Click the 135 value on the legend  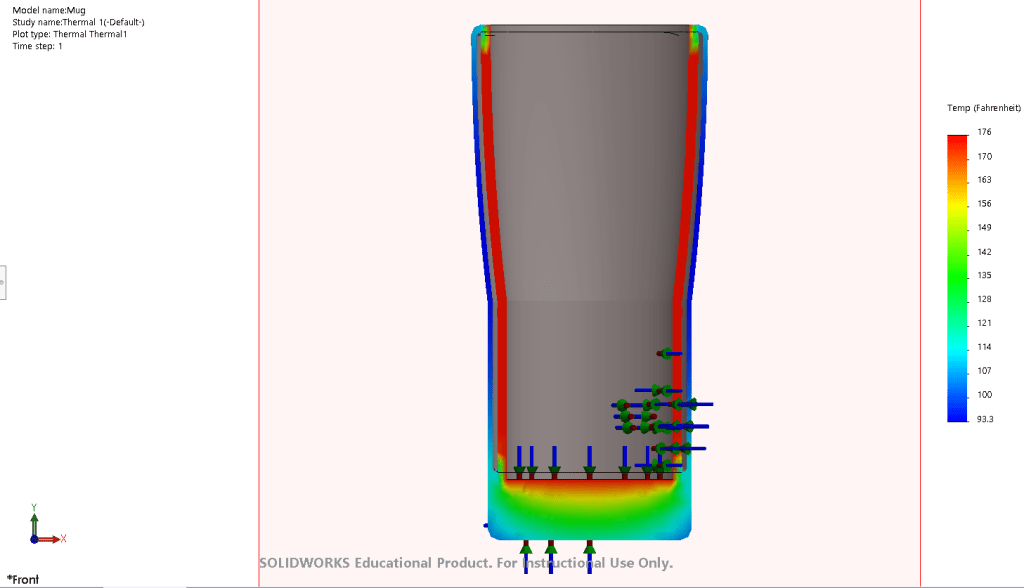(x=984, y=275)
